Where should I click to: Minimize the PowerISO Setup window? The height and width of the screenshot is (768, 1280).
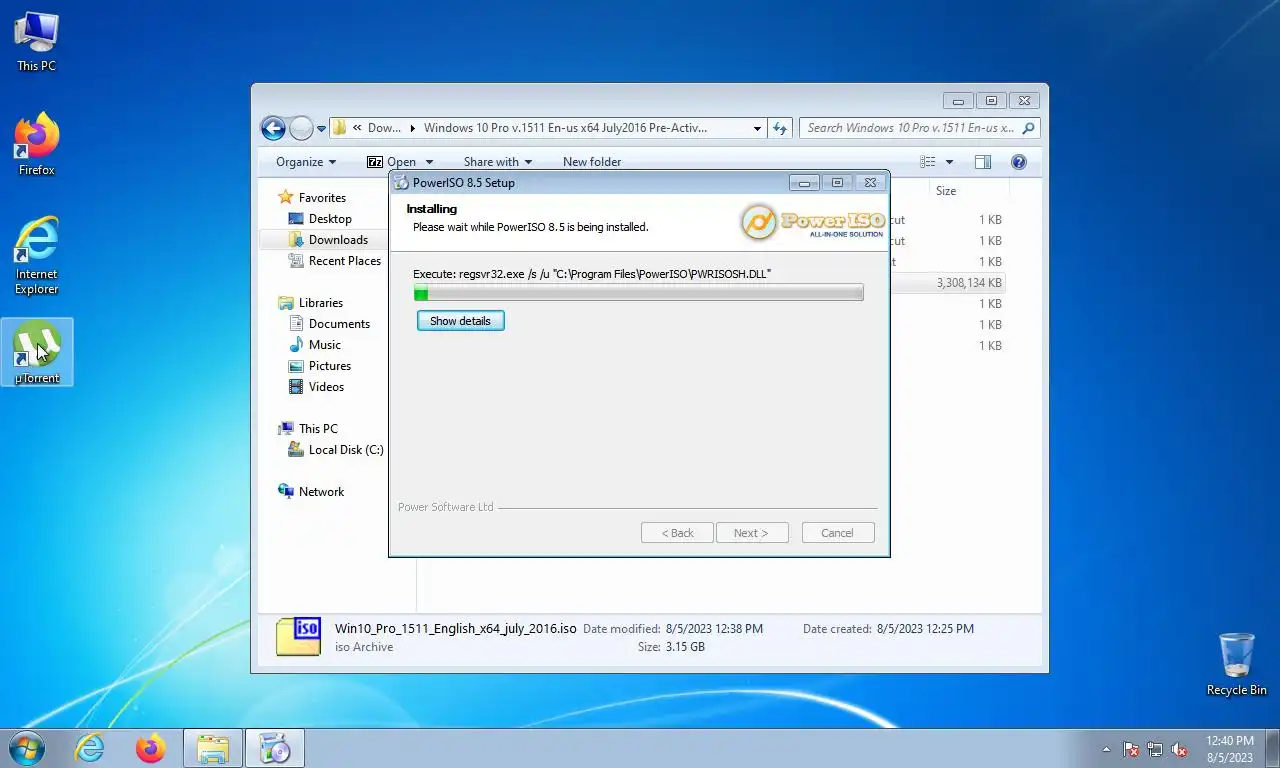click(x=804, y=183)
